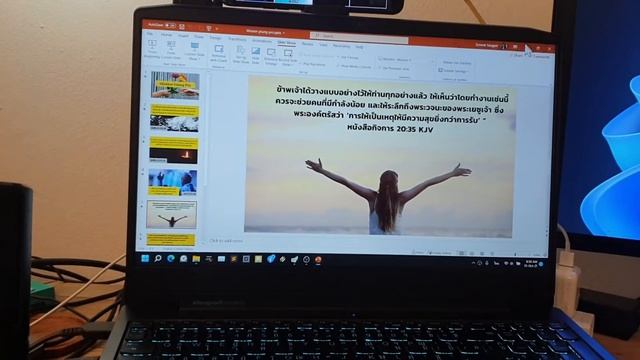640x360 pixels.
Task: Select the open-arms woman slide thumbnail
Action: coord(171,214)
